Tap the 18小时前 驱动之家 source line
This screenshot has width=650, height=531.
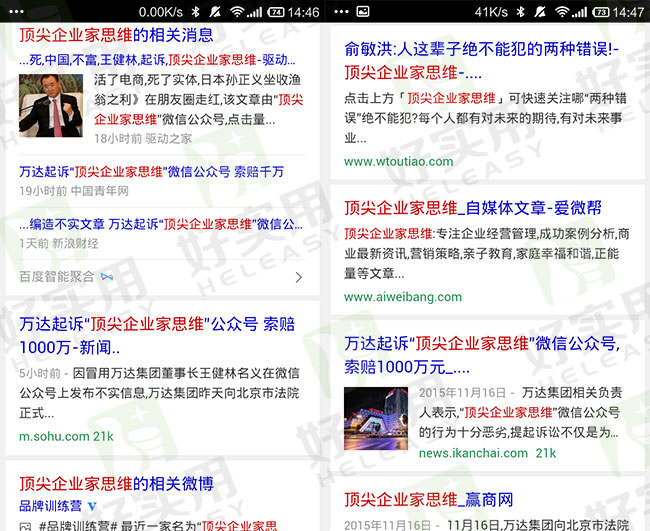click(x=143, y=138)
